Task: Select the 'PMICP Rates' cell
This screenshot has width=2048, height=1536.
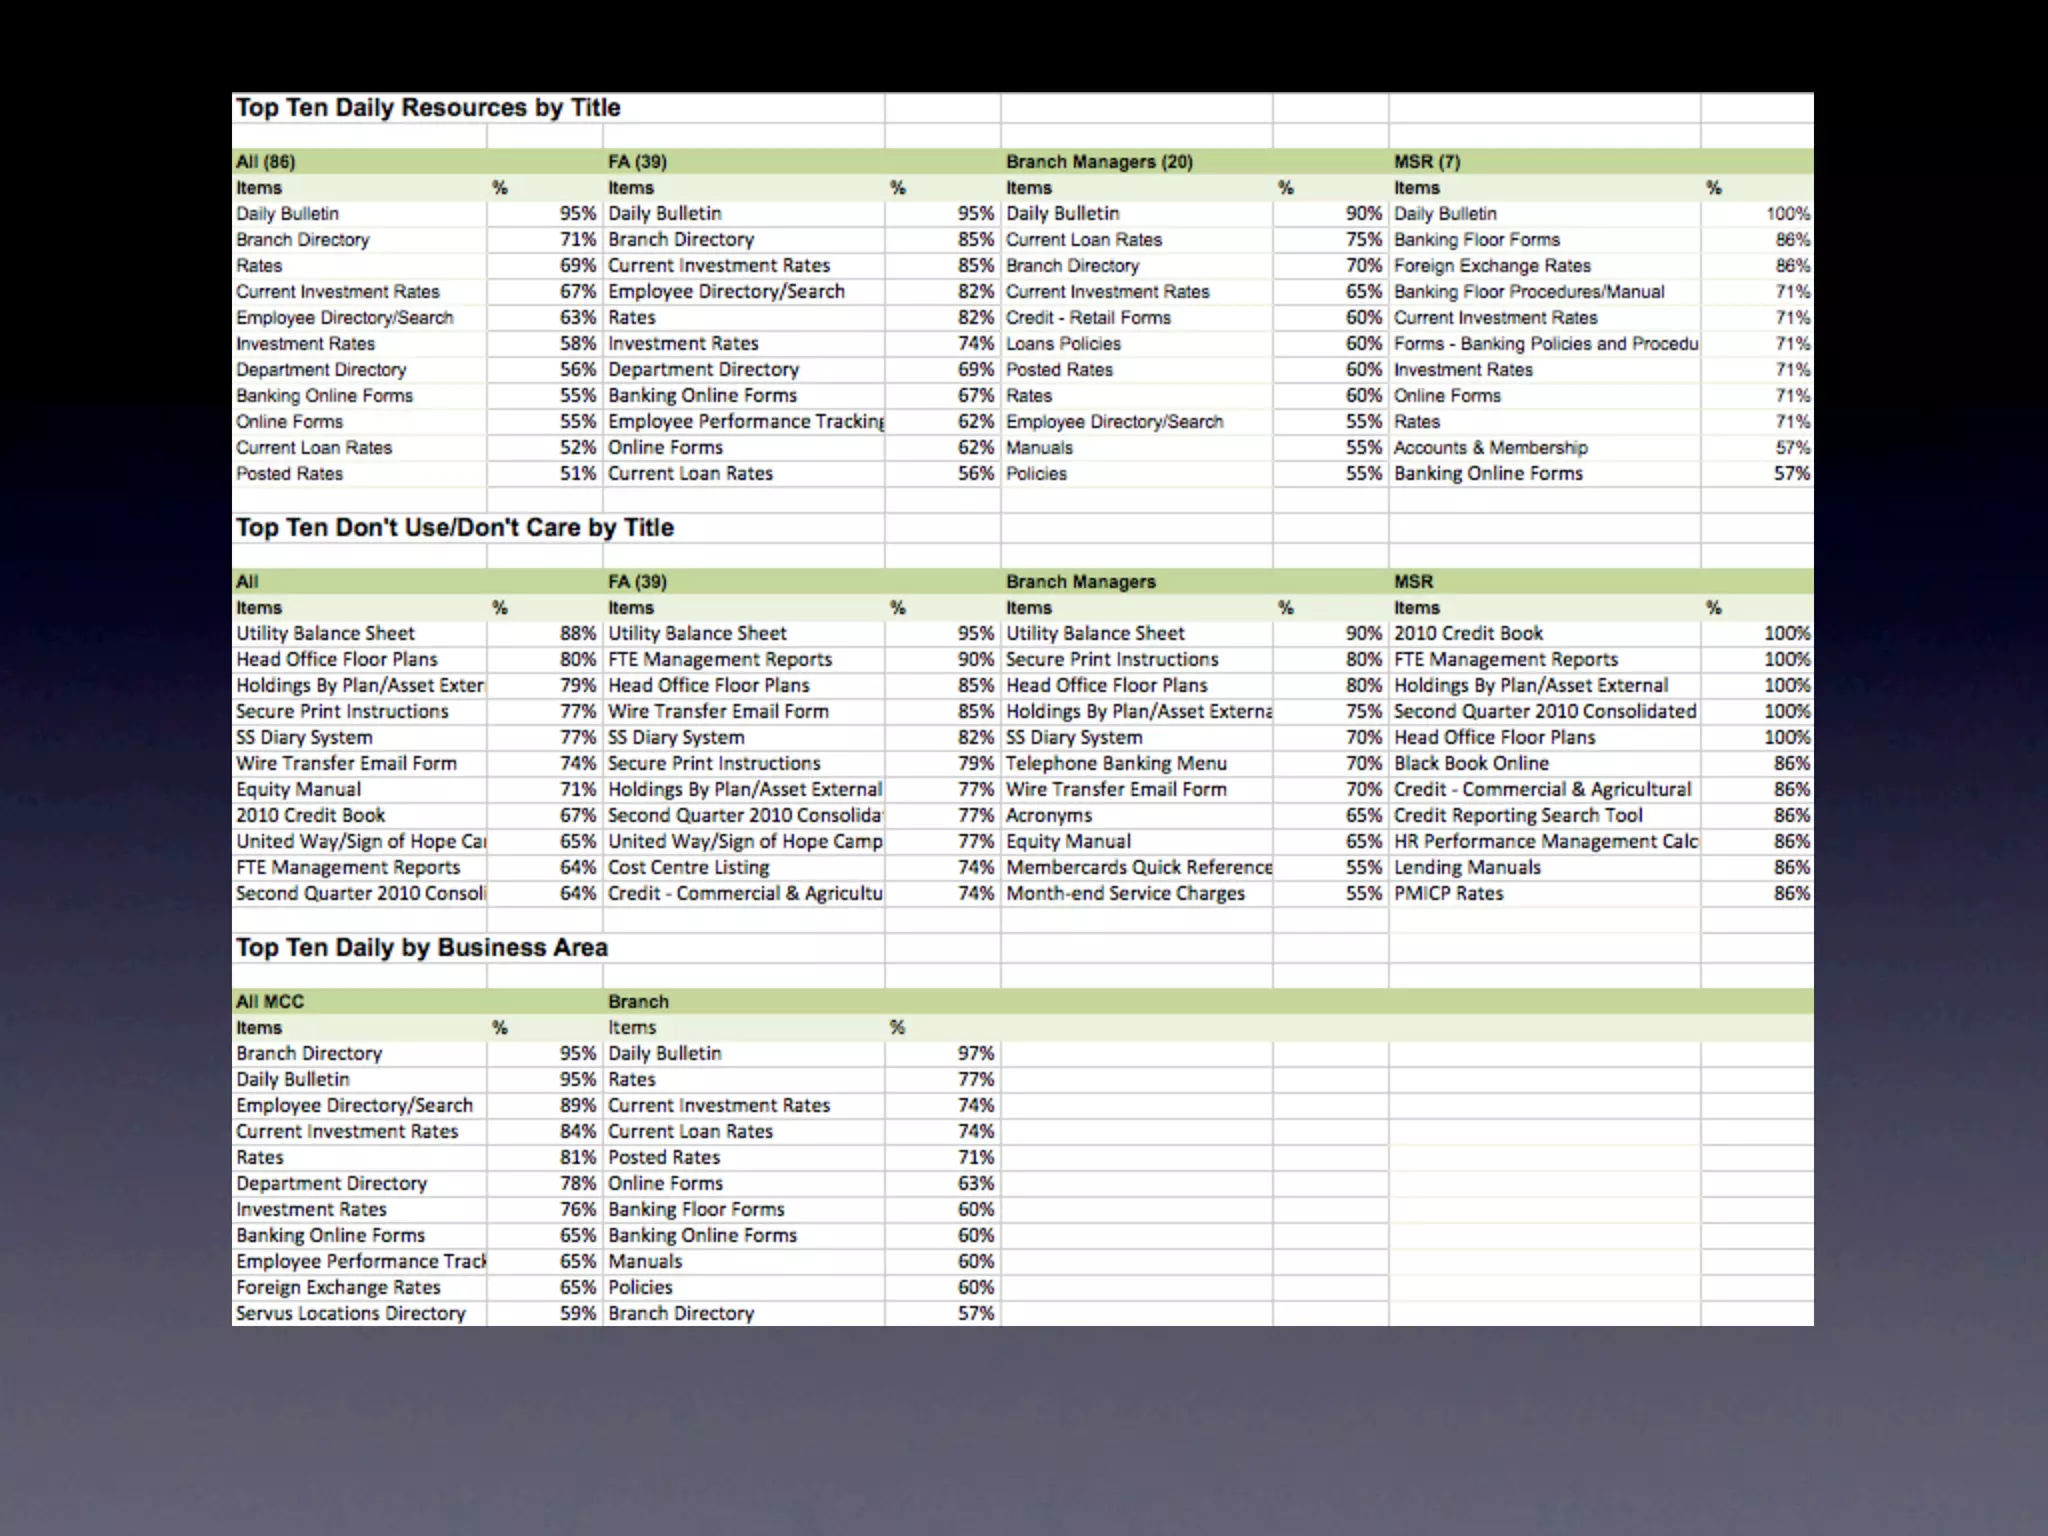Action: 1448,894
